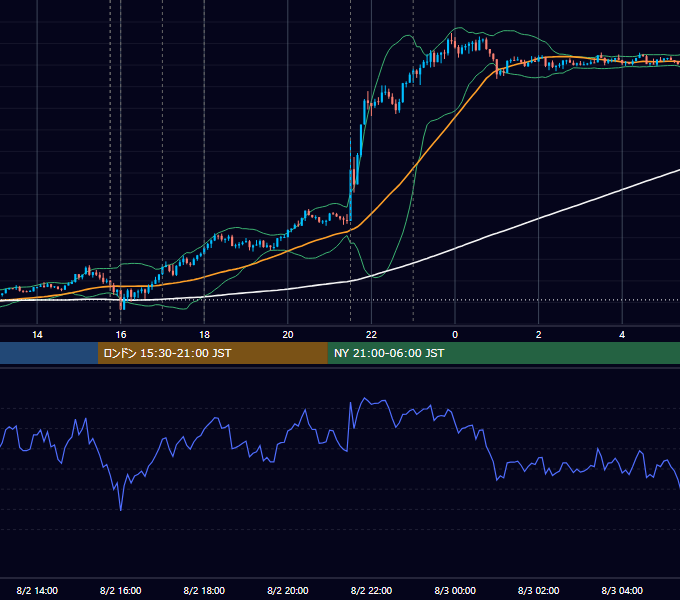Click the 2 hour label on upper axis
This screenshot has width=680, height=600.
[539, 335]
